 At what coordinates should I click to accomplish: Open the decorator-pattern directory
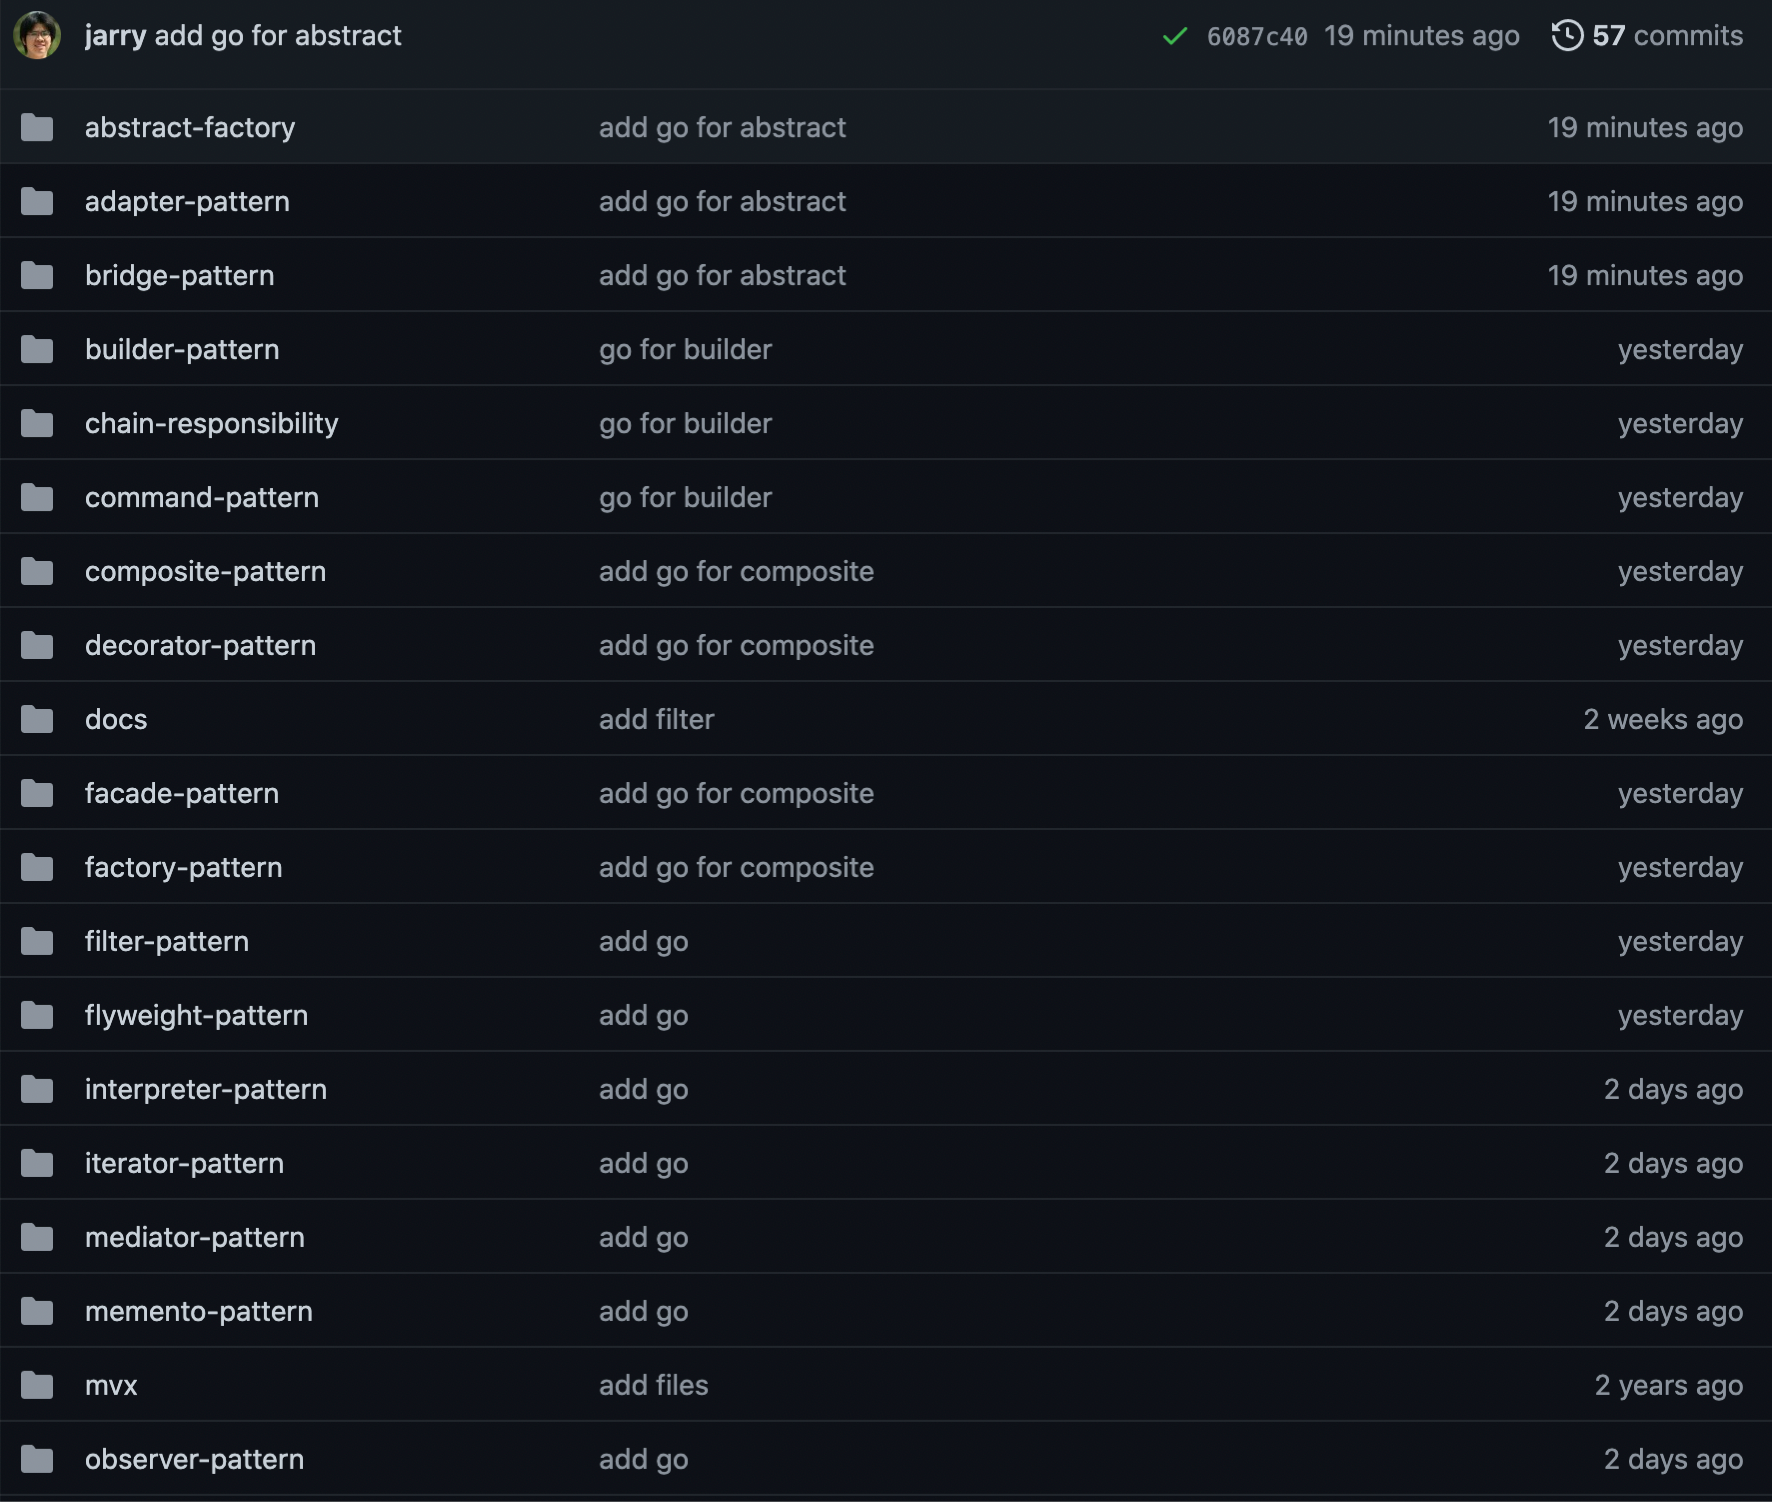pyautogui.click(x=200, y=646)
